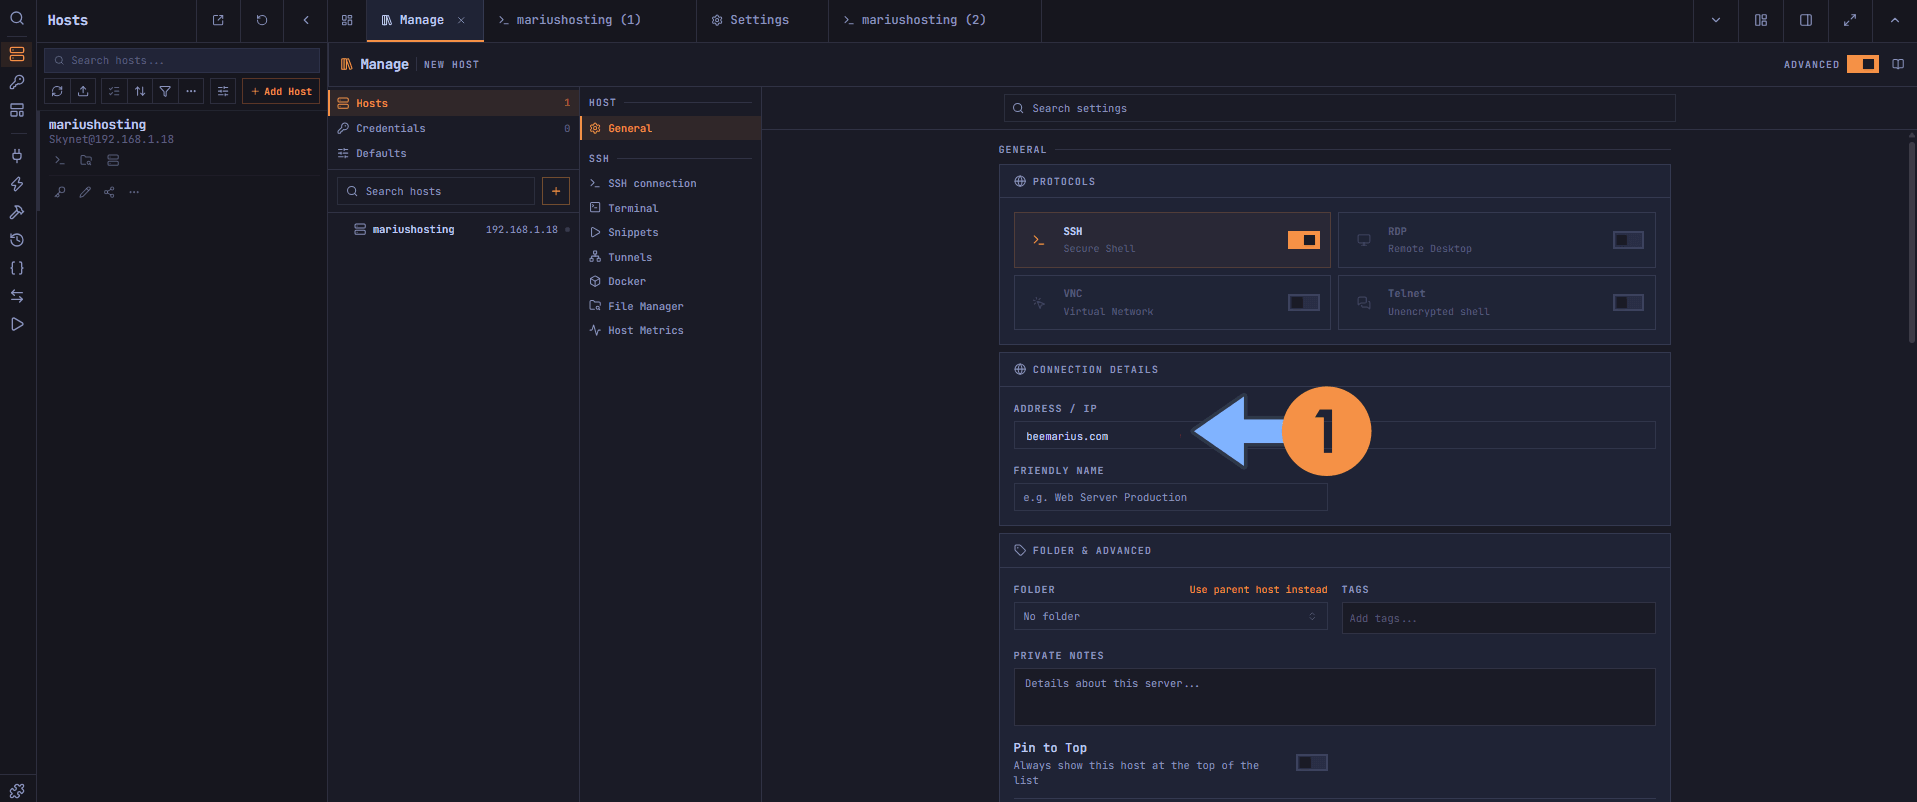Open the book documentation icon near ADVANCED
This screenshot has width=1917, height=802.
tap(1898, 64)
